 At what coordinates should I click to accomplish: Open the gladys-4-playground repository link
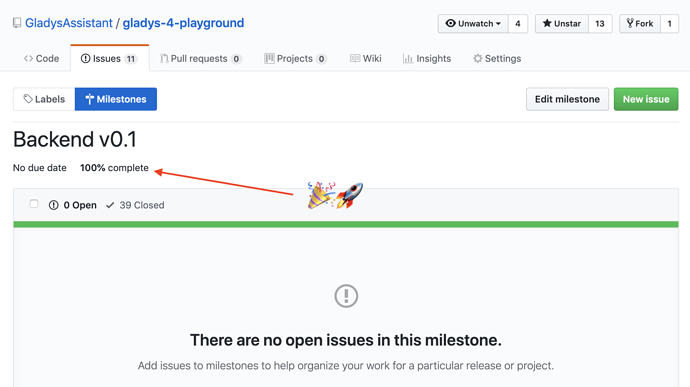coord(183,23)
